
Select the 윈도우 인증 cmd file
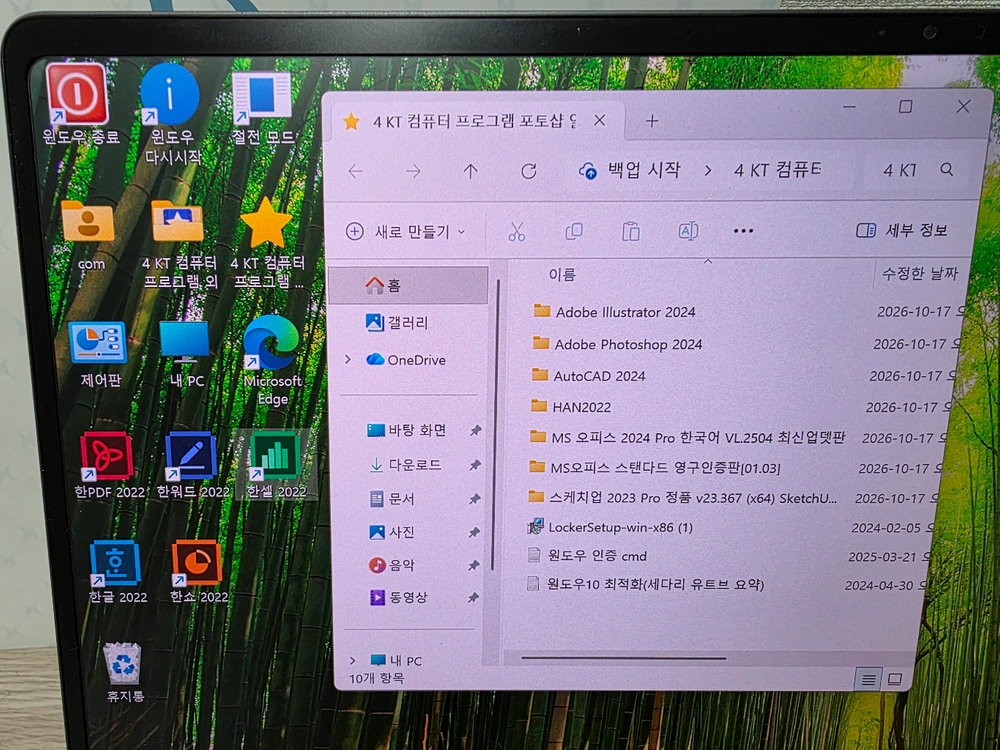coord(587,555)
